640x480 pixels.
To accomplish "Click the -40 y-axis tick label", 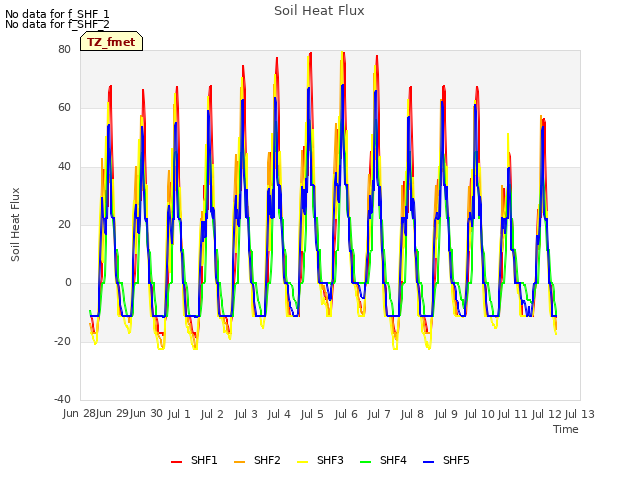I will (x=62, y=399).
